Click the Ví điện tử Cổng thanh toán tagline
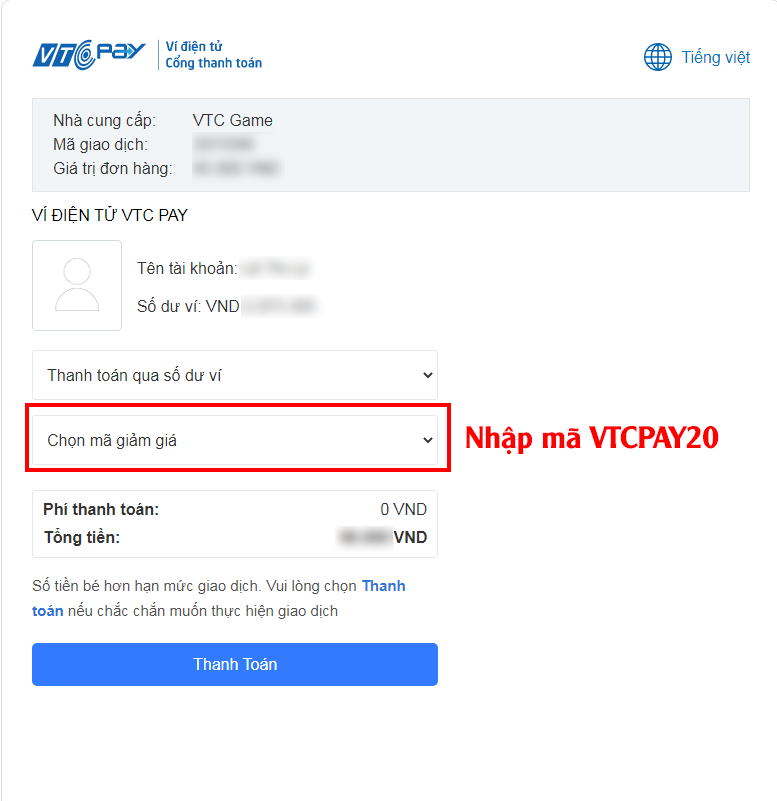 pyautogui.click(x=214, y=55)
